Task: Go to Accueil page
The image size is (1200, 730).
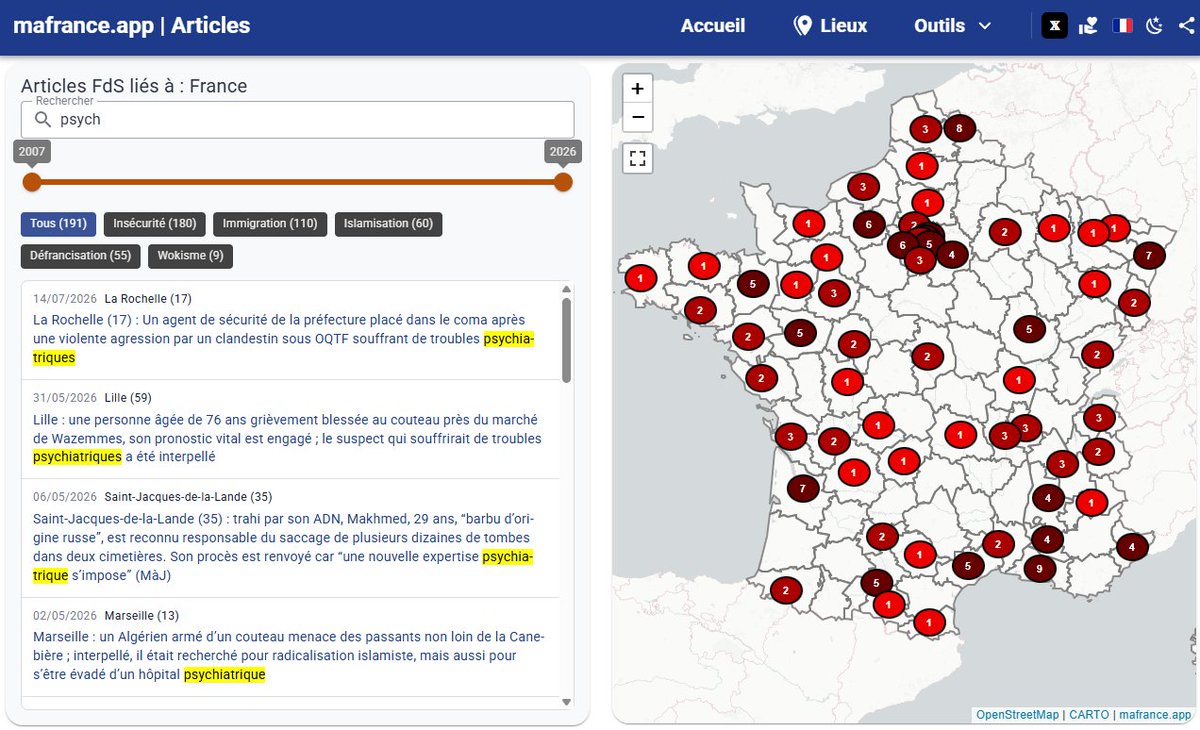Action: (x=713, y=26)
